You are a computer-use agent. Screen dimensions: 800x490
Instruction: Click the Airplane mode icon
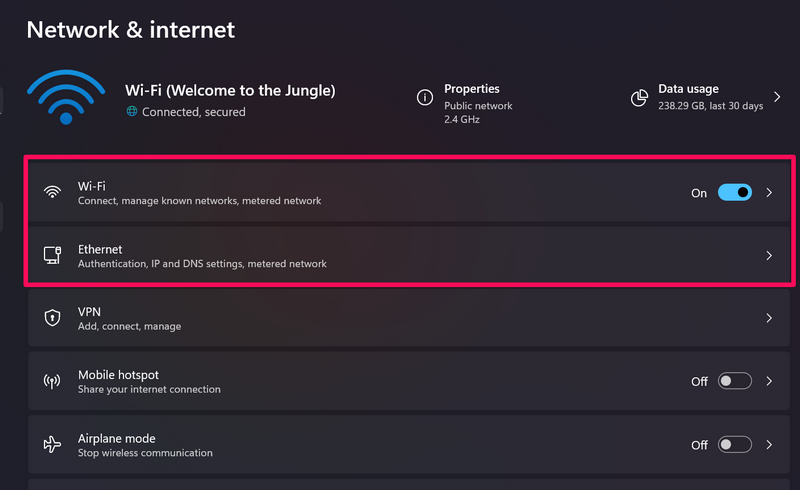coord(53,444)
